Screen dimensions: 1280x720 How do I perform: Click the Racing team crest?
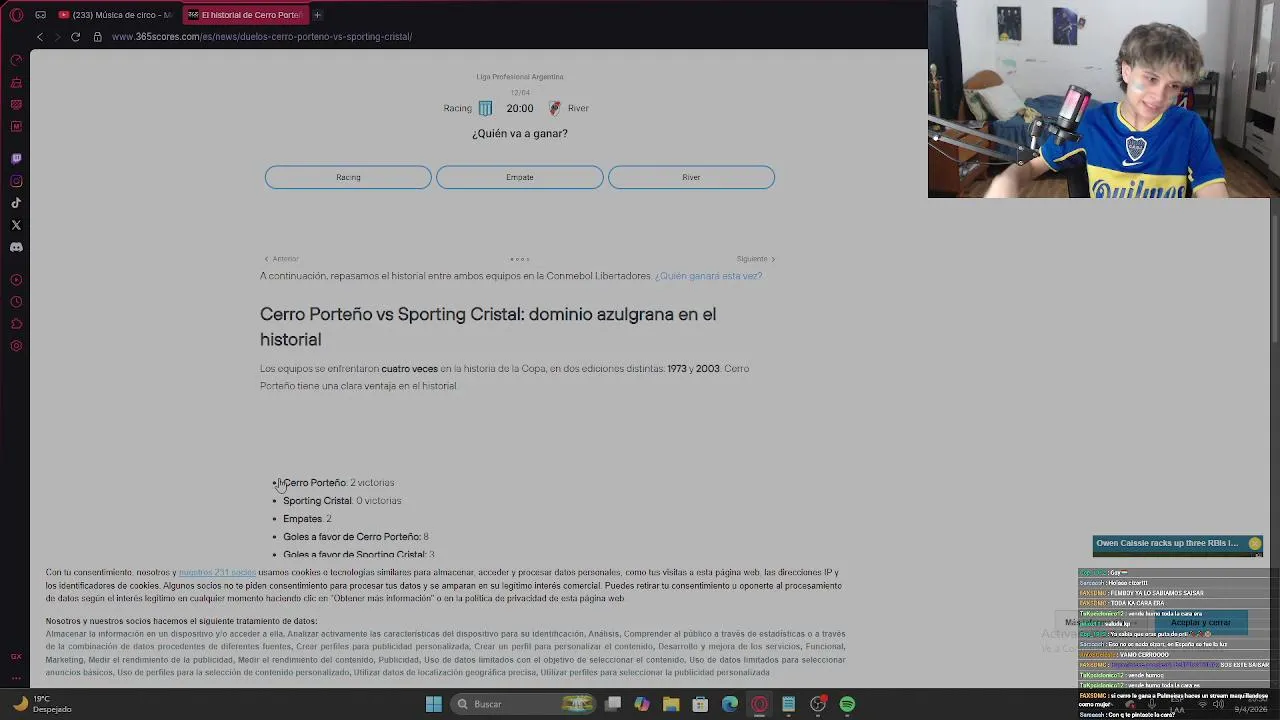point(485,108)
